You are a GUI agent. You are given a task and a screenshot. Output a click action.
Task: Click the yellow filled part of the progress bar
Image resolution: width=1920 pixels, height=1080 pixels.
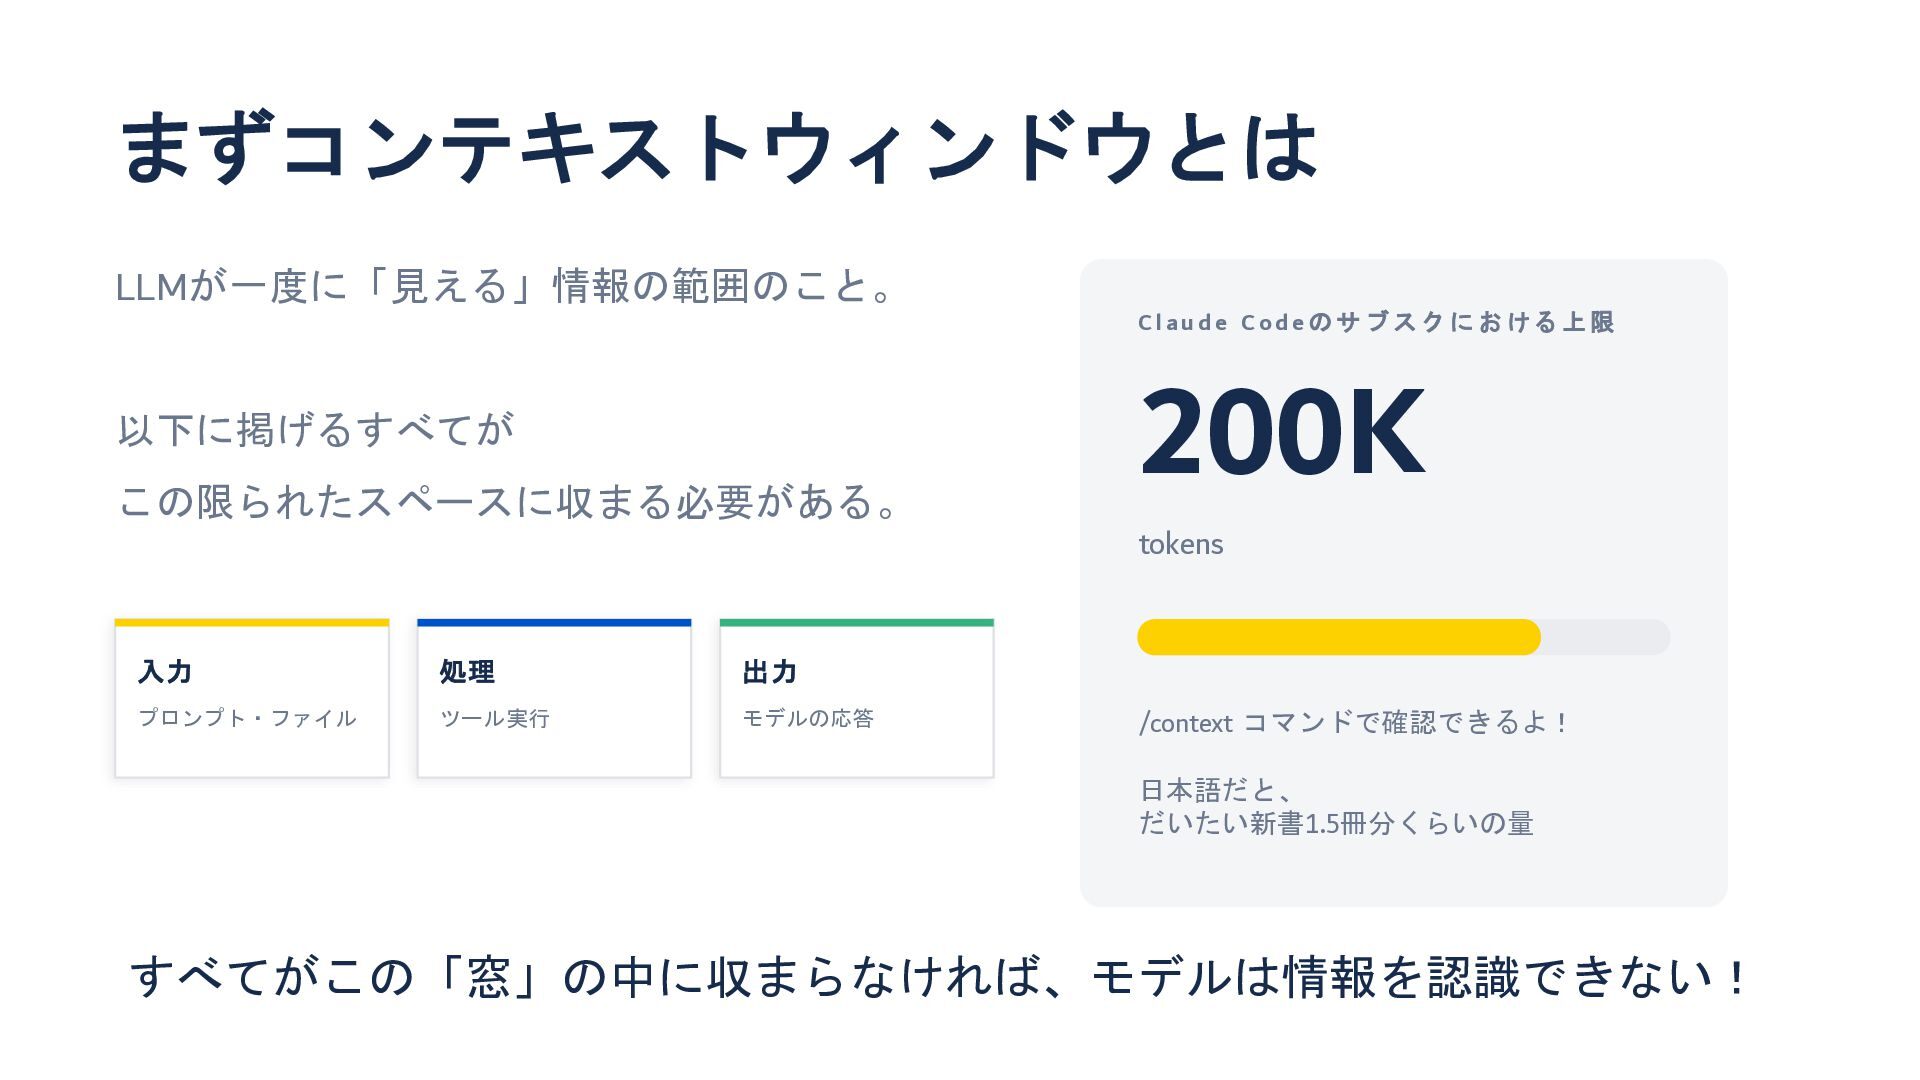(1338, 637)
